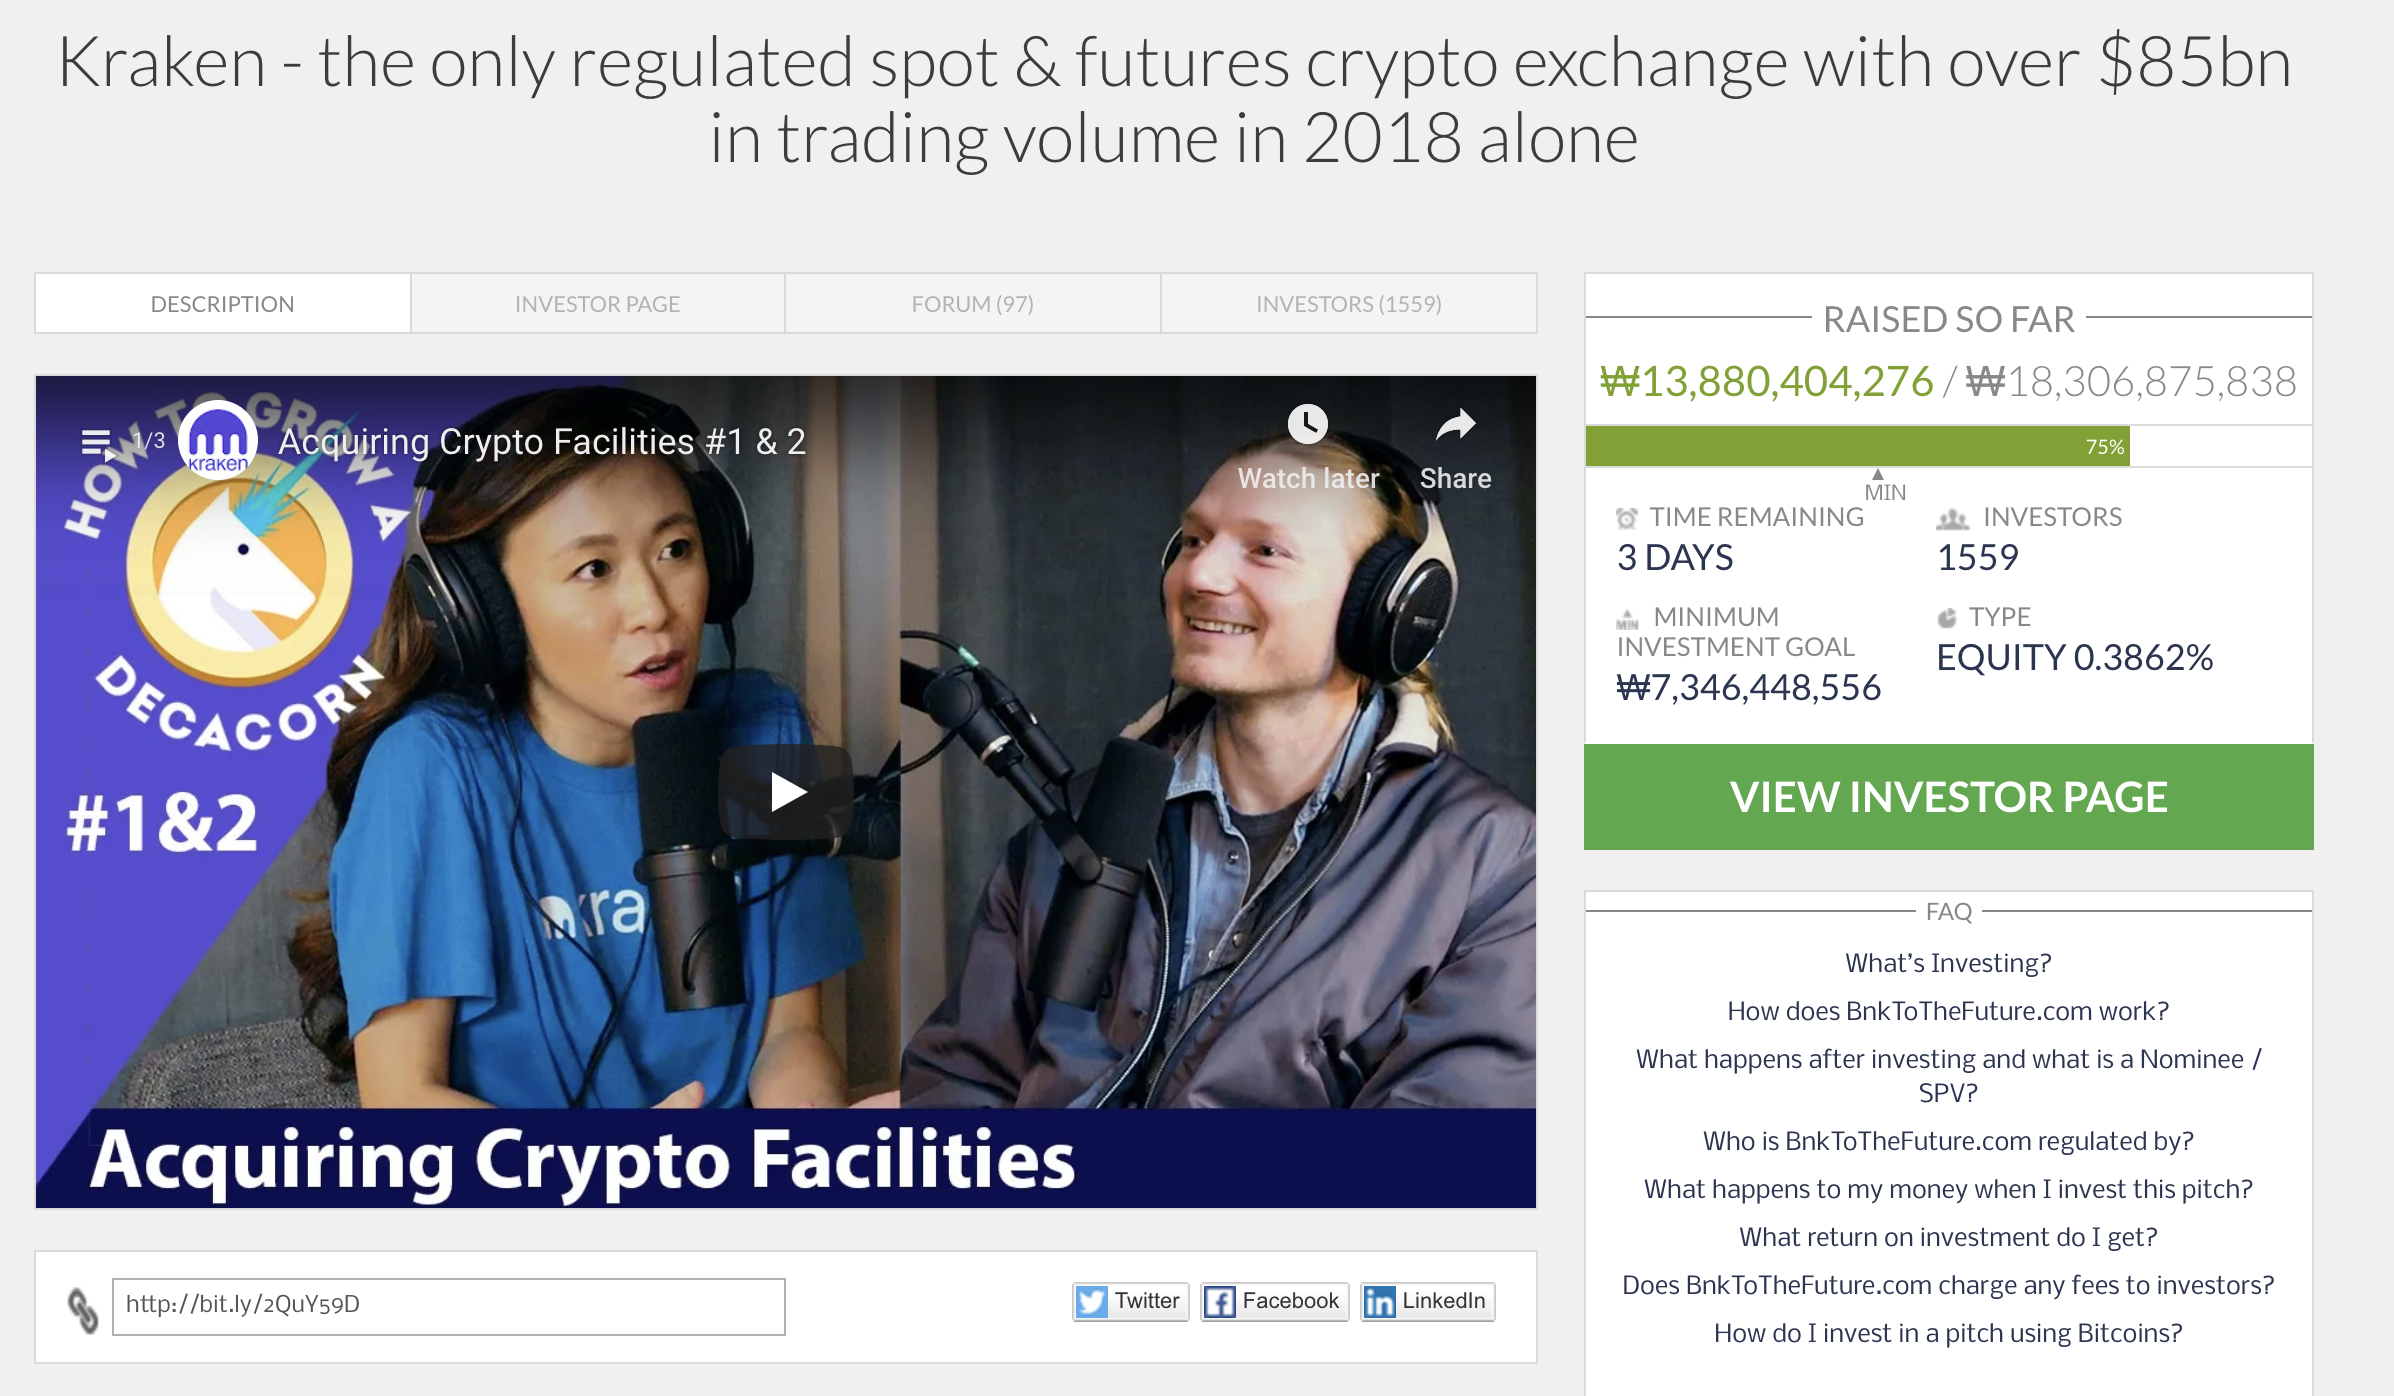The height and width of the screenshot is (1396, 2394).
Task: Open "What return on investment do I get?"
Action: tap(1948, 1237)
